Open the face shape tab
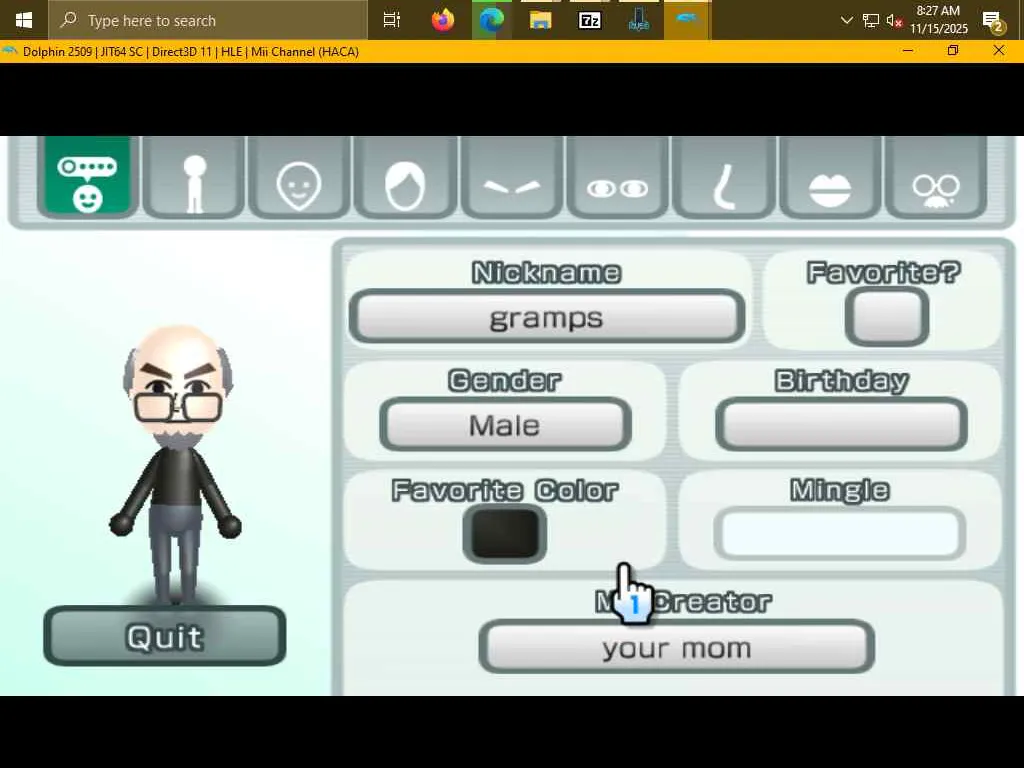Viewport: 1024px width, 768px height. click(299, 178)
